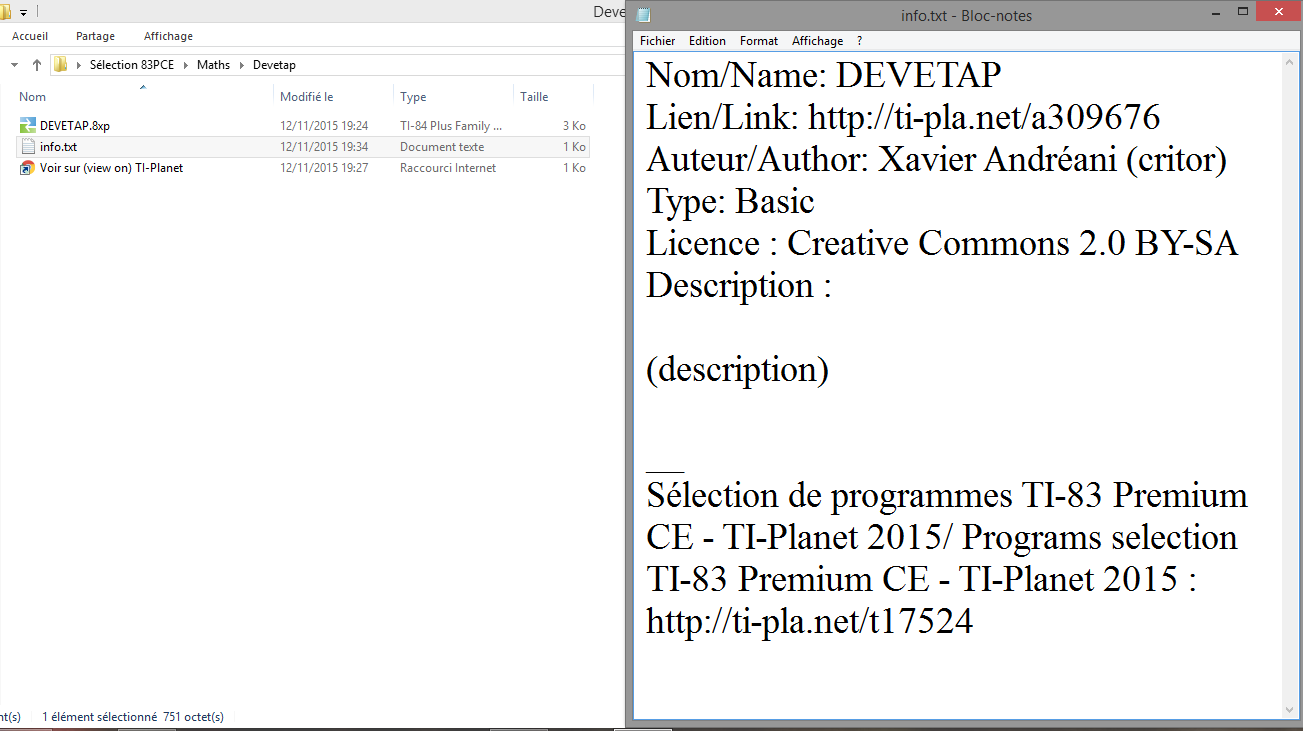Open the Accueil ribbon tab in Explorer
The height and width of the screenshot is (731, 1303).
30,36
